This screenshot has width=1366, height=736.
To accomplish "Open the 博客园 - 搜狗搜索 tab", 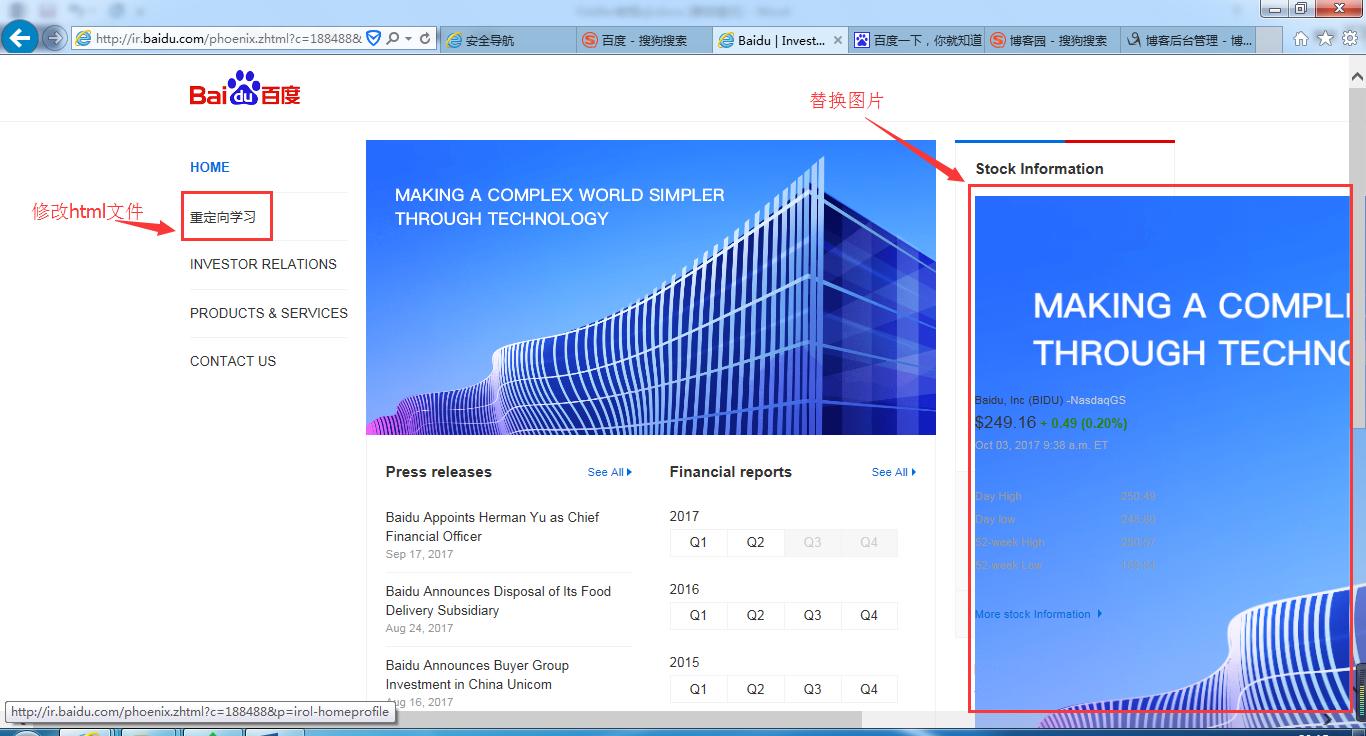I will 1052,41.
